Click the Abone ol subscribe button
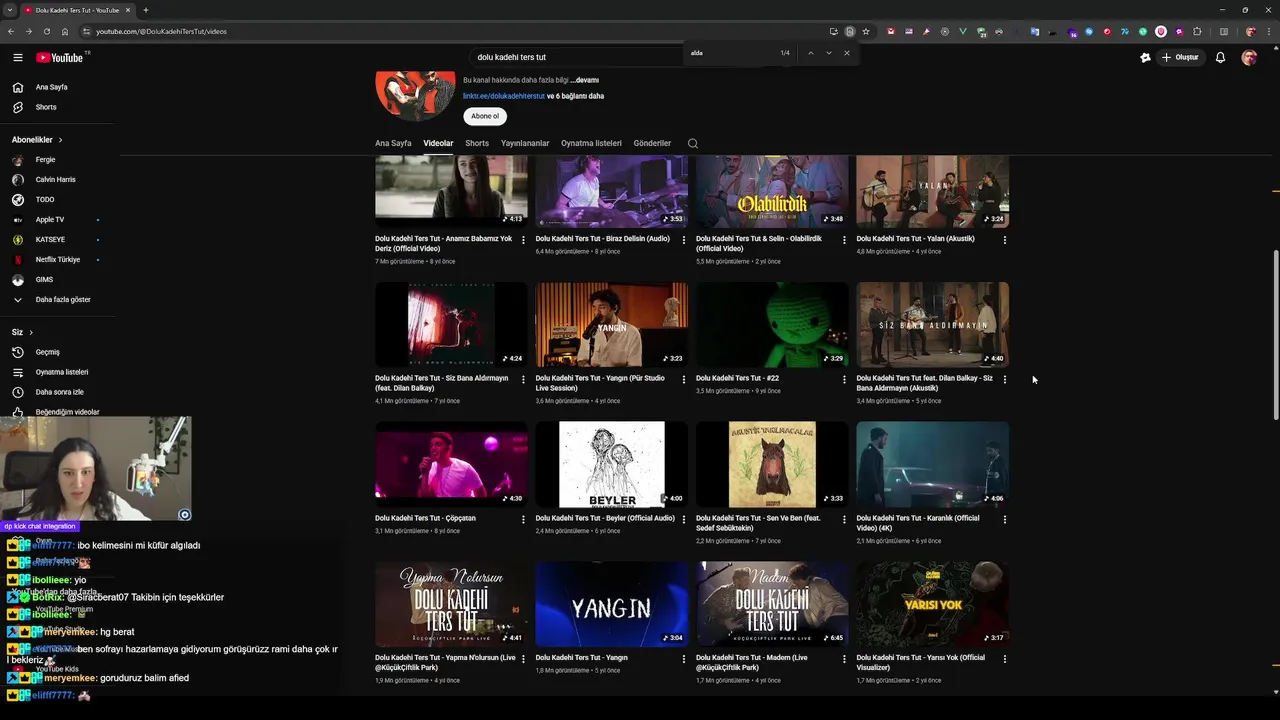The width and height of the screenshot is (1280, 720). click(x=485, y=116)
